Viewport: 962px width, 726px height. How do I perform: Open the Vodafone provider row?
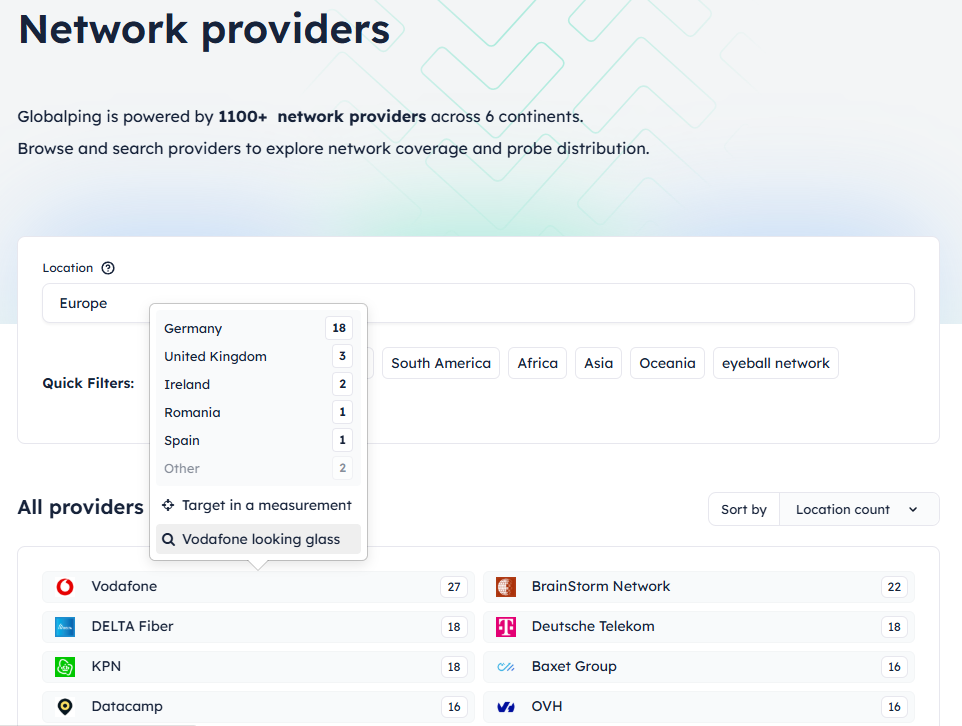pos(258,587)
